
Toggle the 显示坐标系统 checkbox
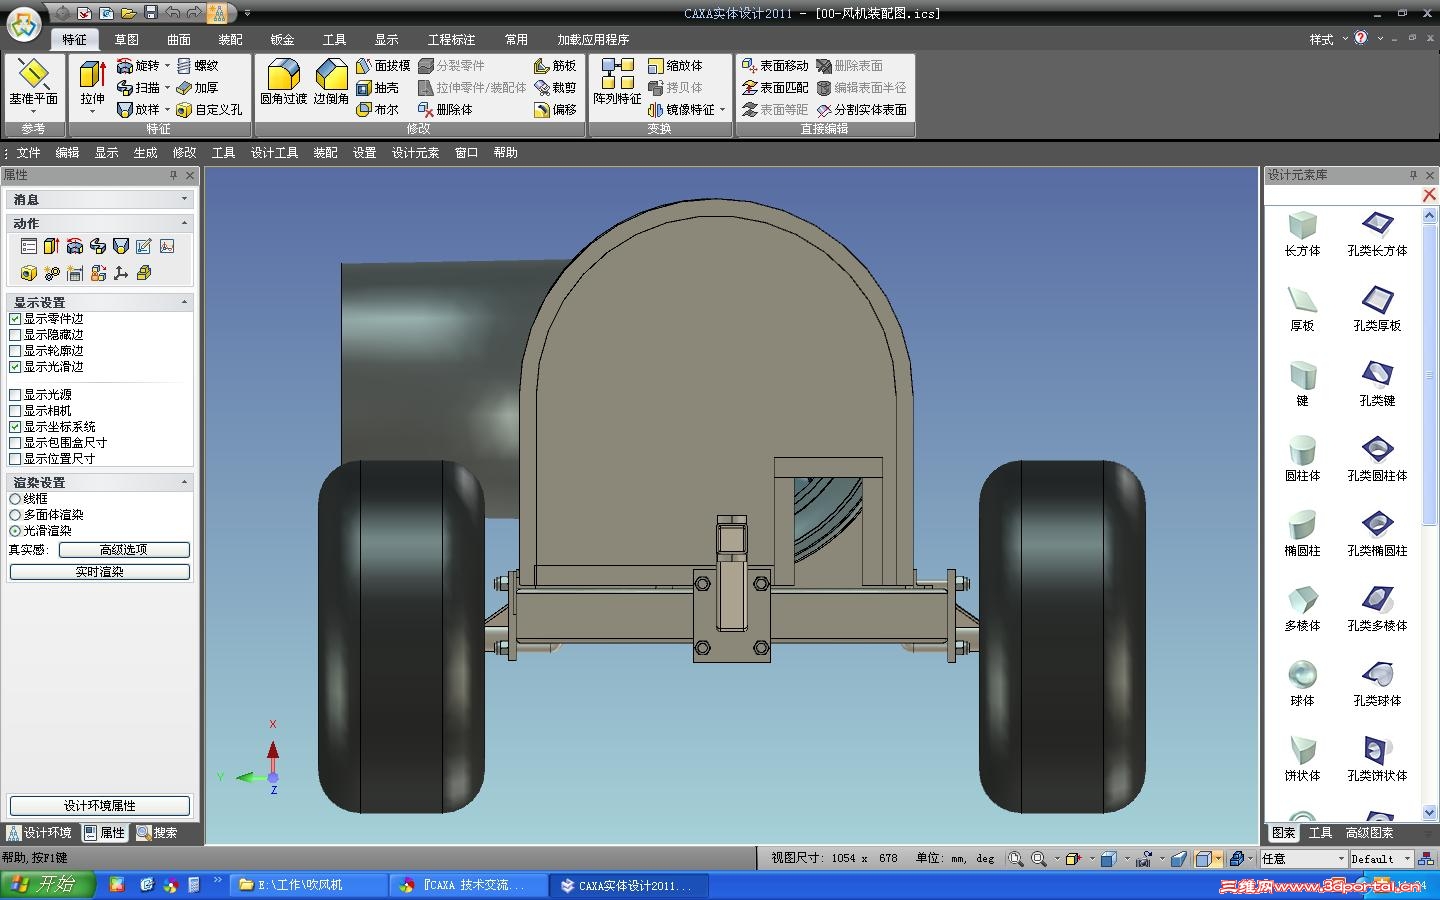[x=15, y=427]
